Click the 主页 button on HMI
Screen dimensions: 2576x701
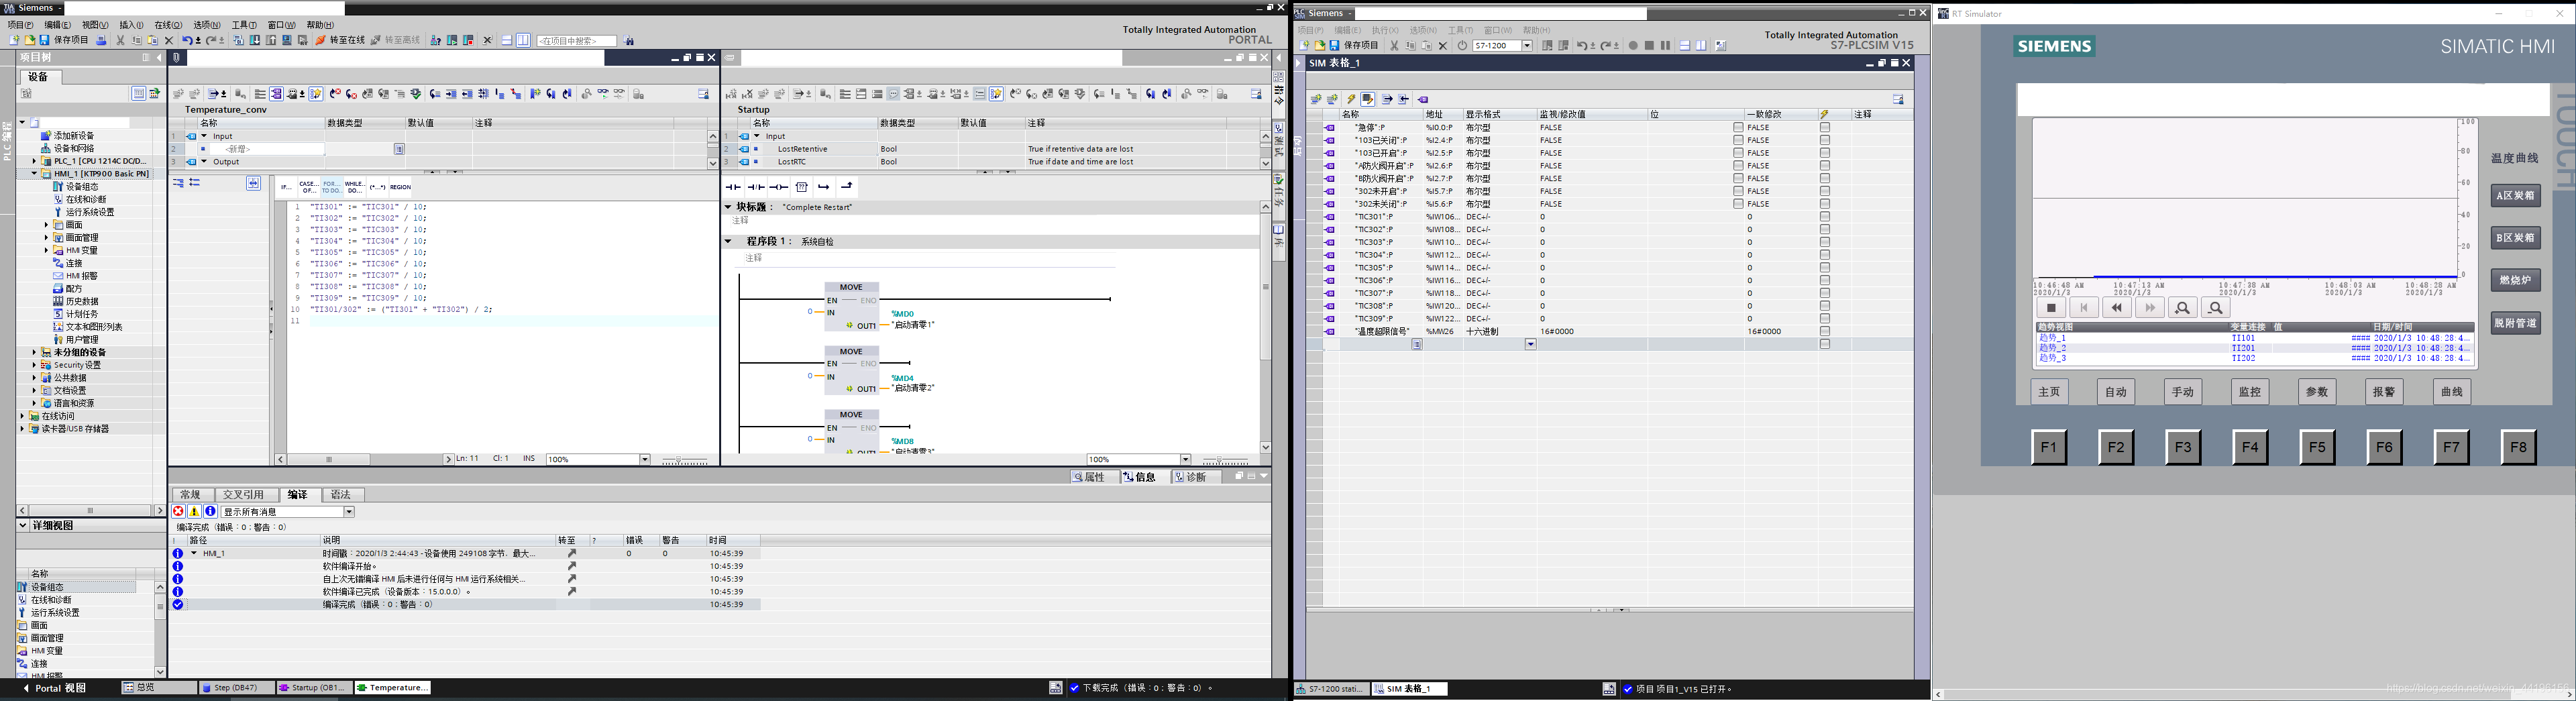point(2049,392)
